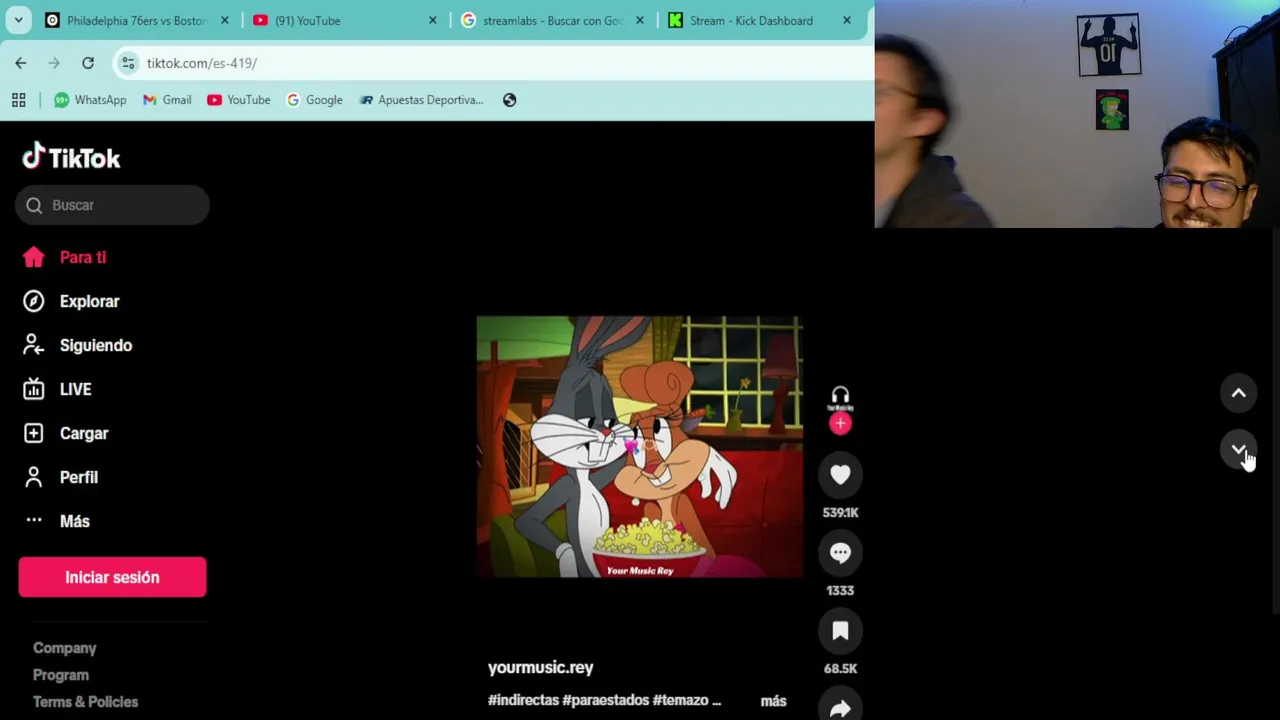
Task: Open the Company footer link
Action: 65,648
